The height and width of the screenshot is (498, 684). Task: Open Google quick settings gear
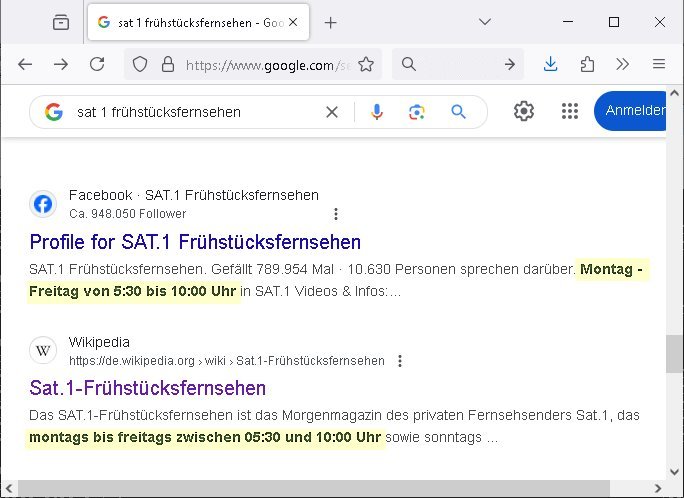(x=524, y=111)
